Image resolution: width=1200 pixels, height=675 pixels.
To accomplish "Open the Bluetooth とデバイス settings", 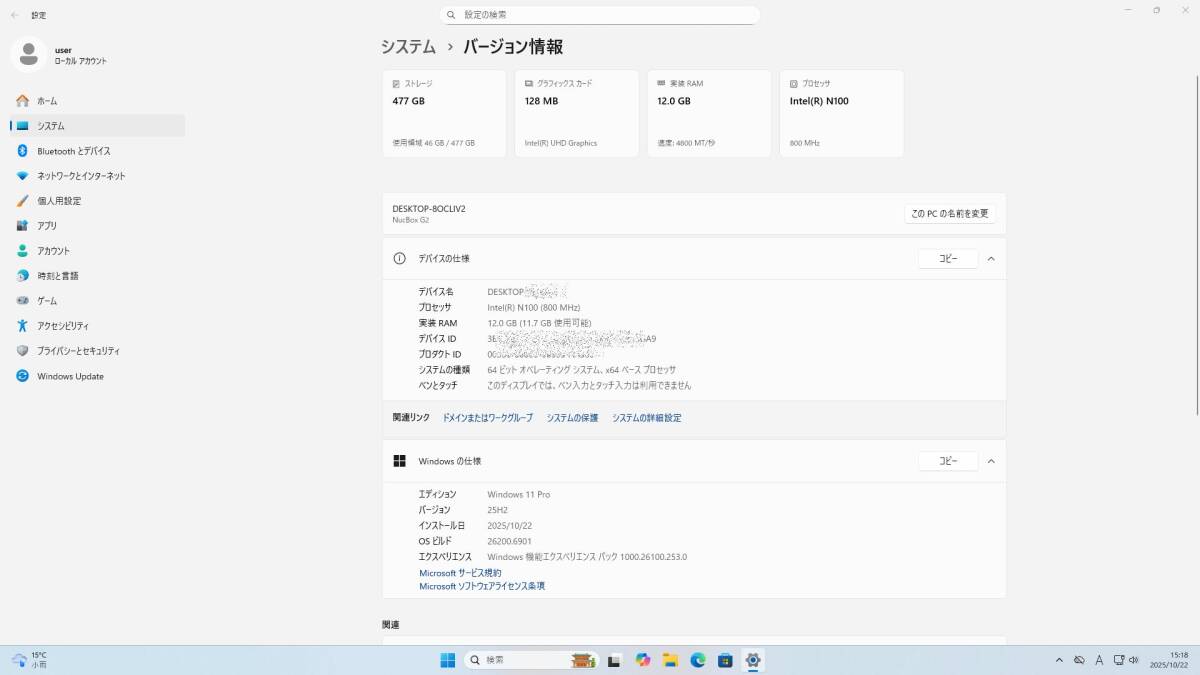I will [73, 151].
